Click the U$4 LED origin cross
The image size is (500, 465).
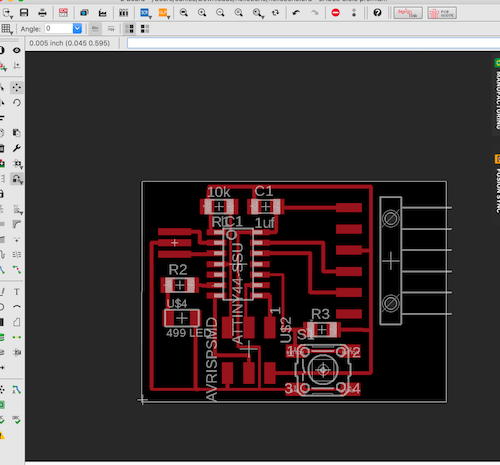[x=182, y=318]
